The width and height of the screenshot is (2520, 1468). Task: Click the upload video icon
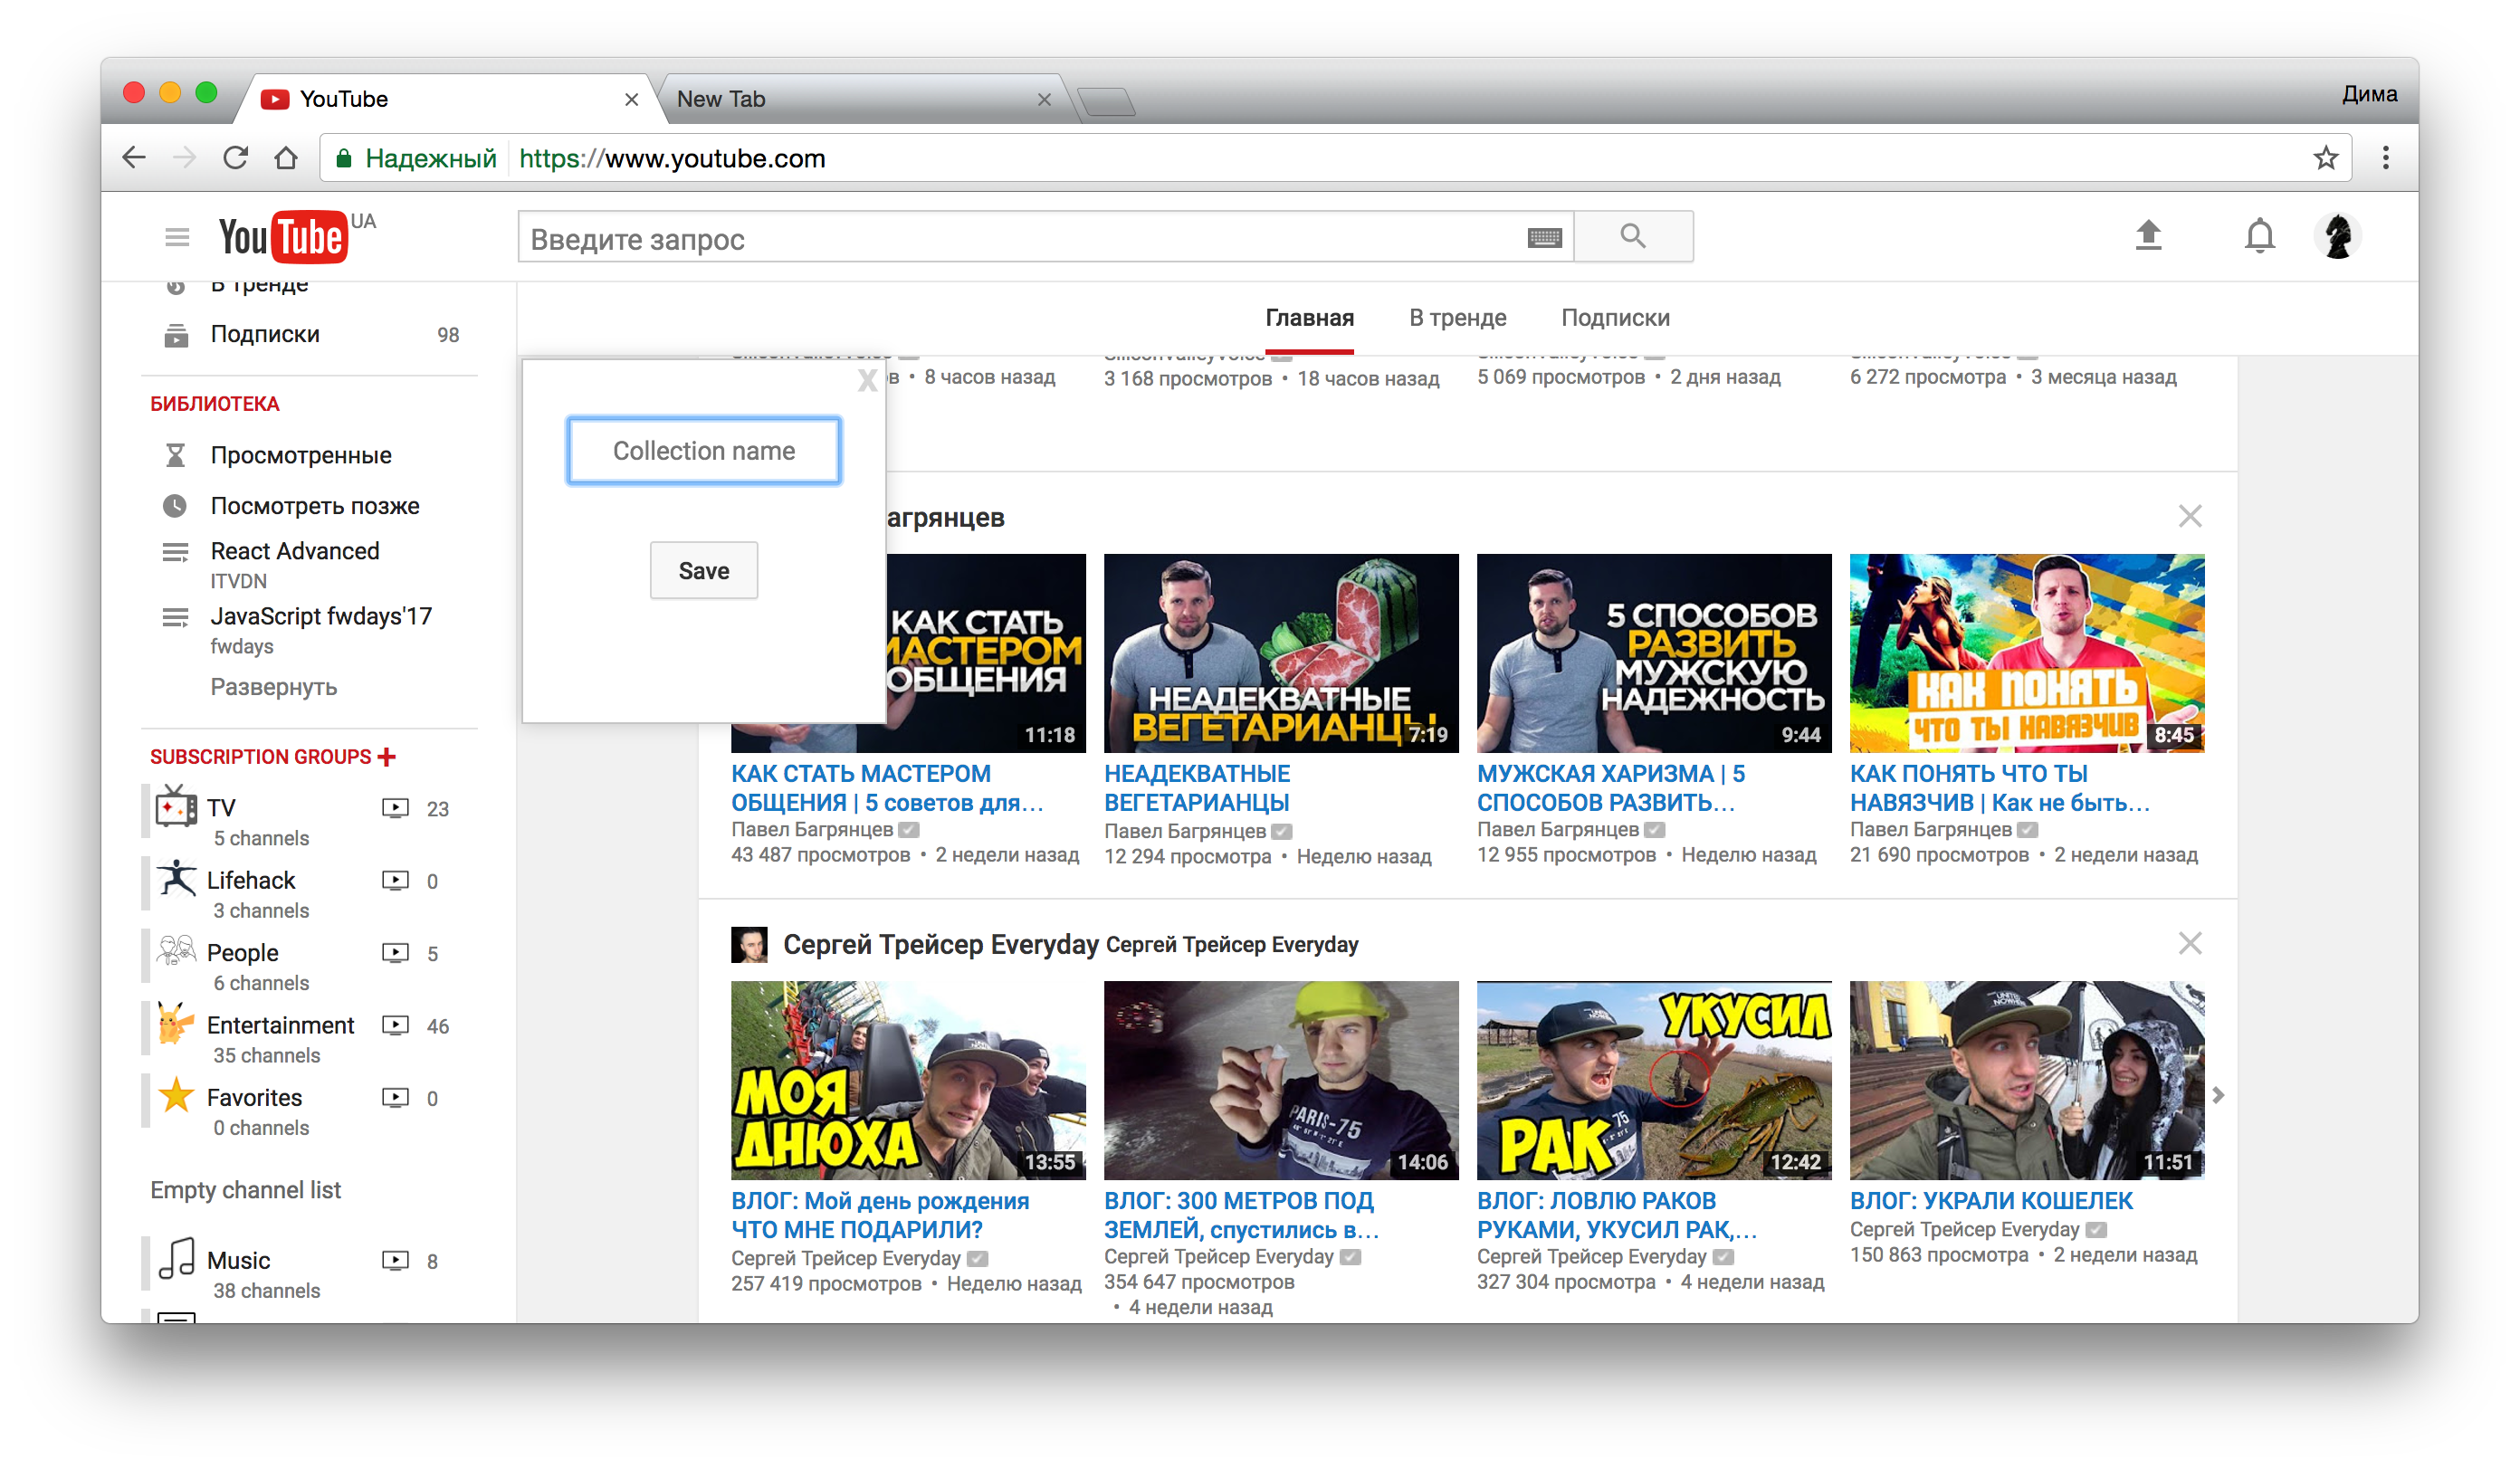click(2148, 236)
